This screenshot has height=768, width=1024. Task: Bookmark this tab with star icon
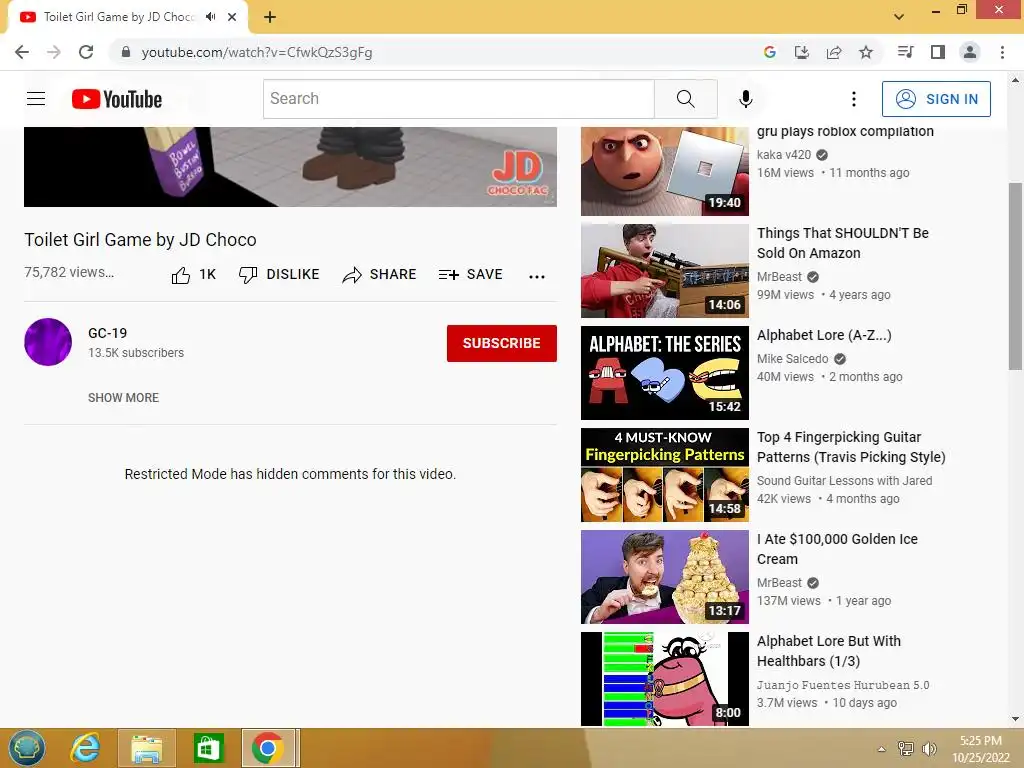coord(866,52)
